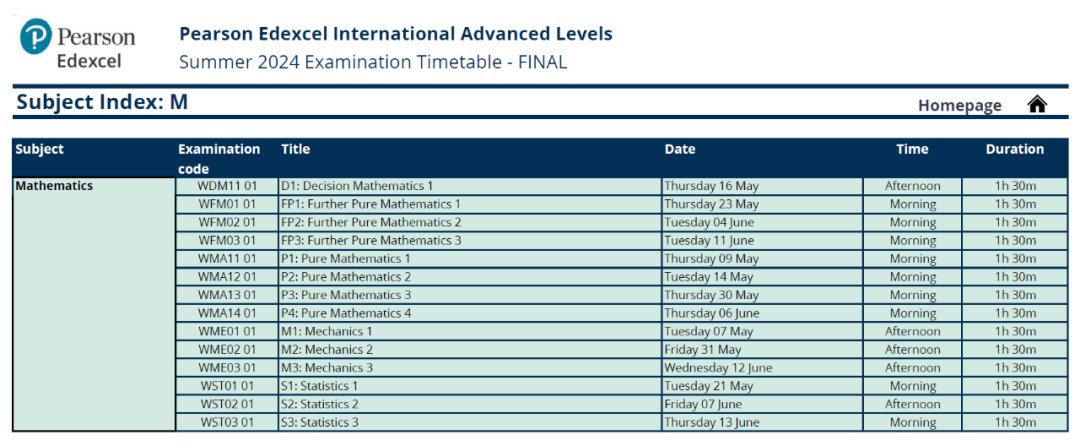Click the Wednesday 12 June date cell
1080x446 pixels.
(x=762, y=368)
